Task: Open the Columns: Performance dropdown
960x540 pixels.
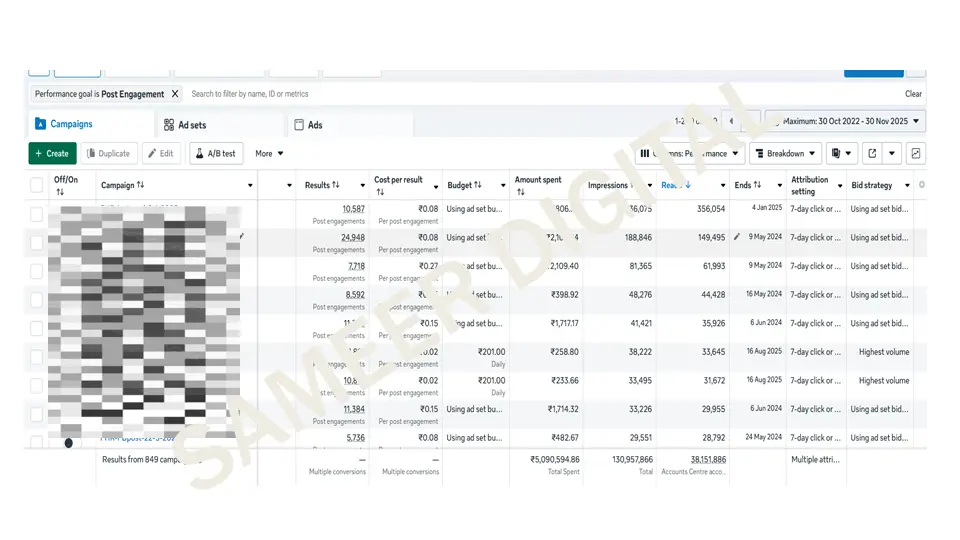Action: click(690, 154)
